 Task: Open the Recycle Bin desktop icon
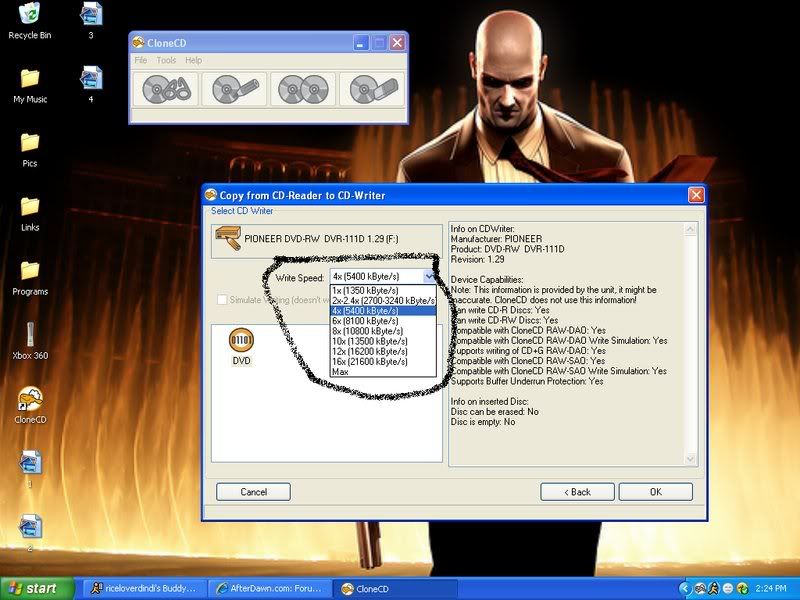[x=30, y=15]
